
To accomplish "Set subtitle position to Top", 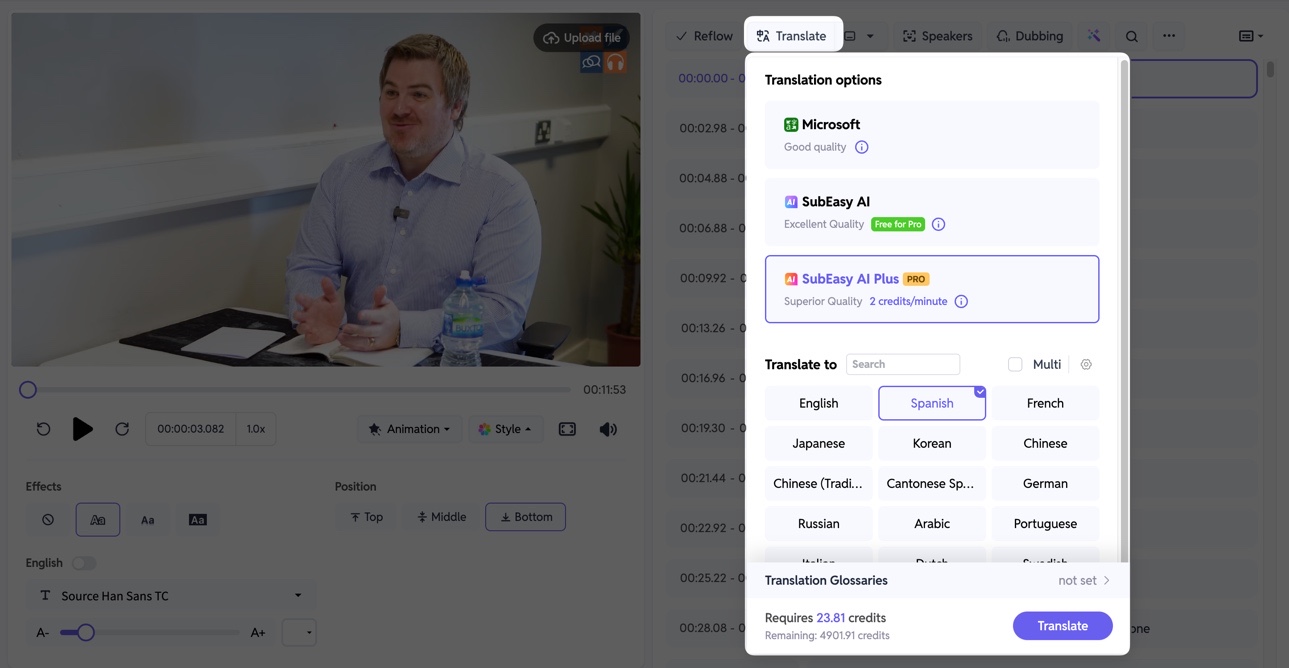I will coord(367,517).
